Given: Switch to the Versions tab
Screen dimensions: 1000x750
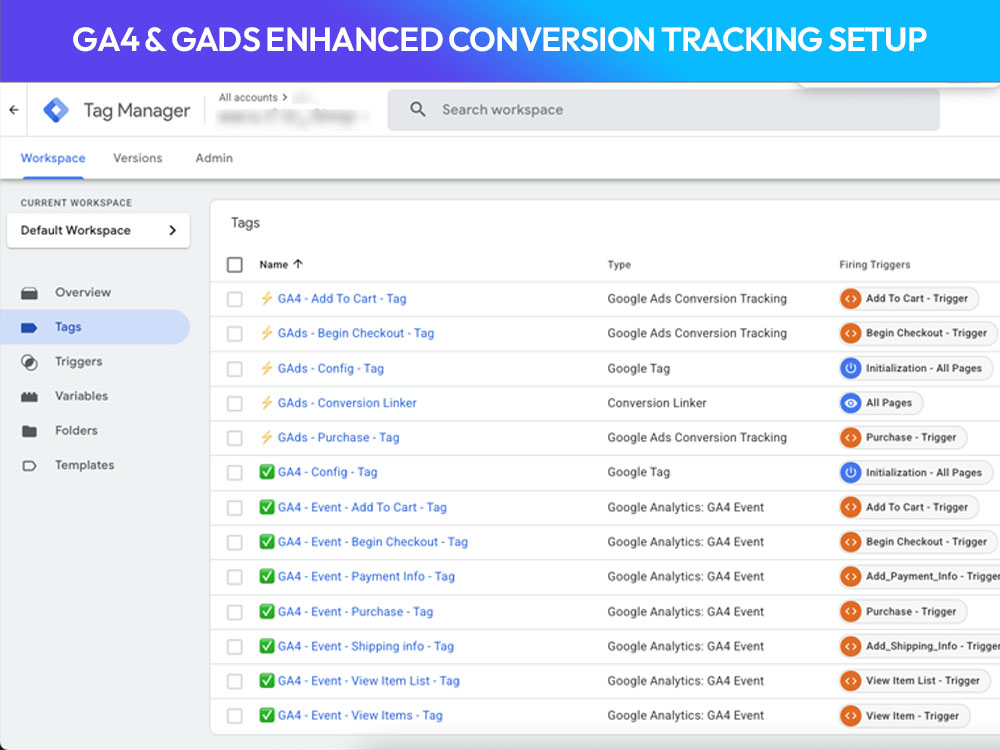Looking at the screenshot, I should click(138, 158).
